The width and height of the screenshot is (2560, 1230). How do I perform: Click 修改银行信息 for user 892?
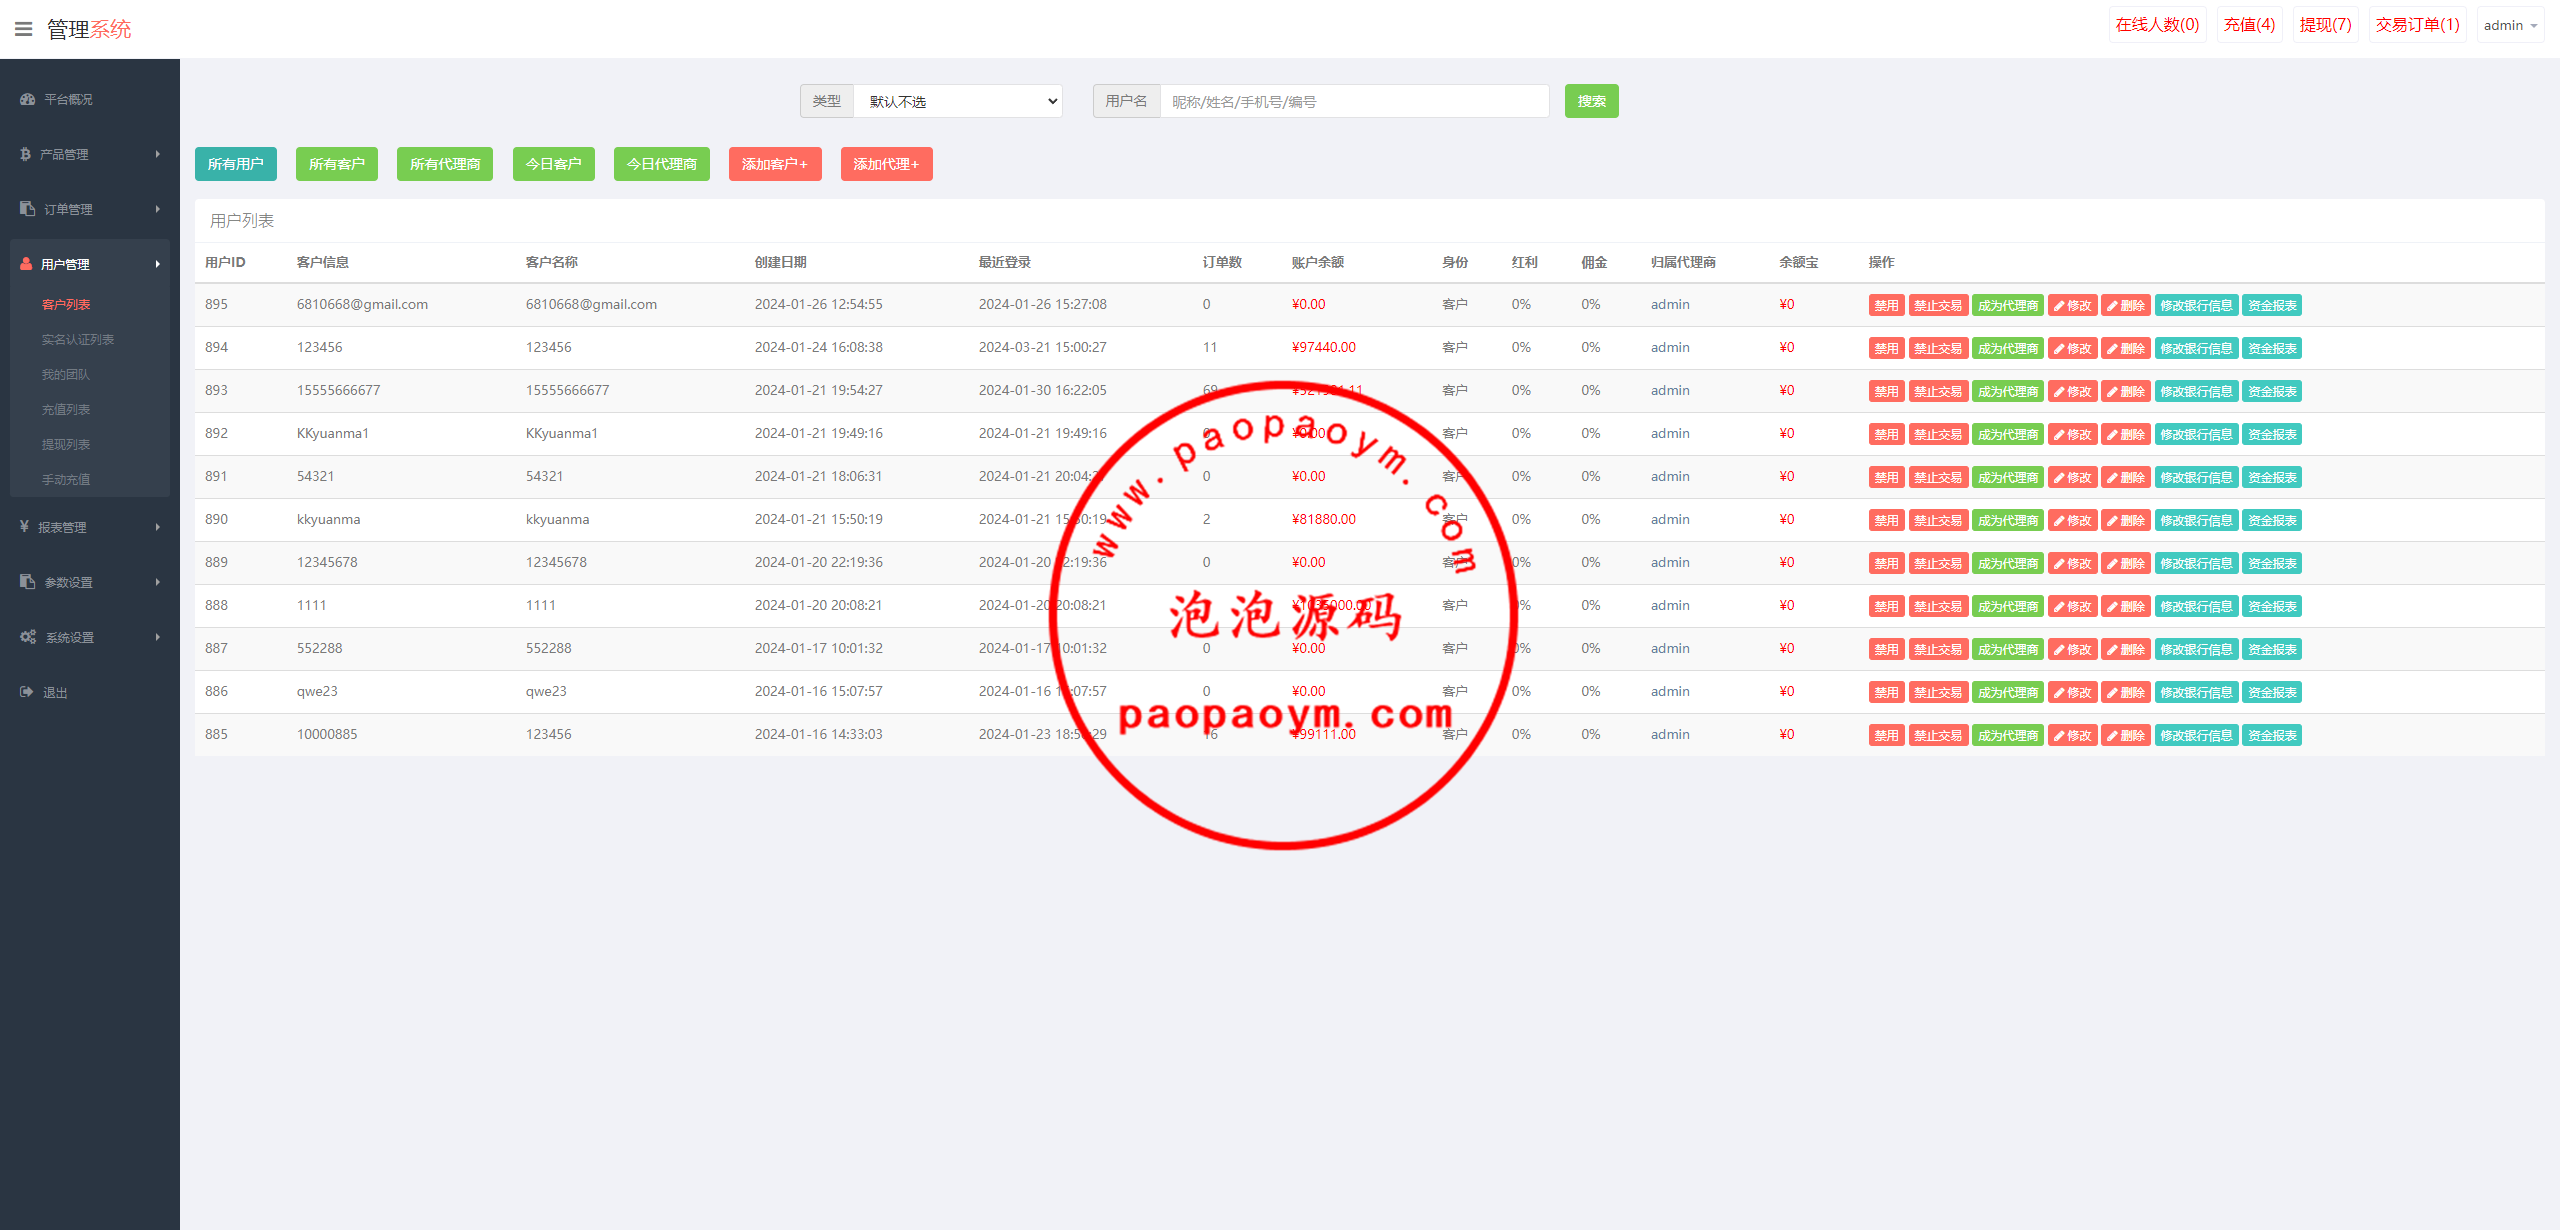[2197, 434]
